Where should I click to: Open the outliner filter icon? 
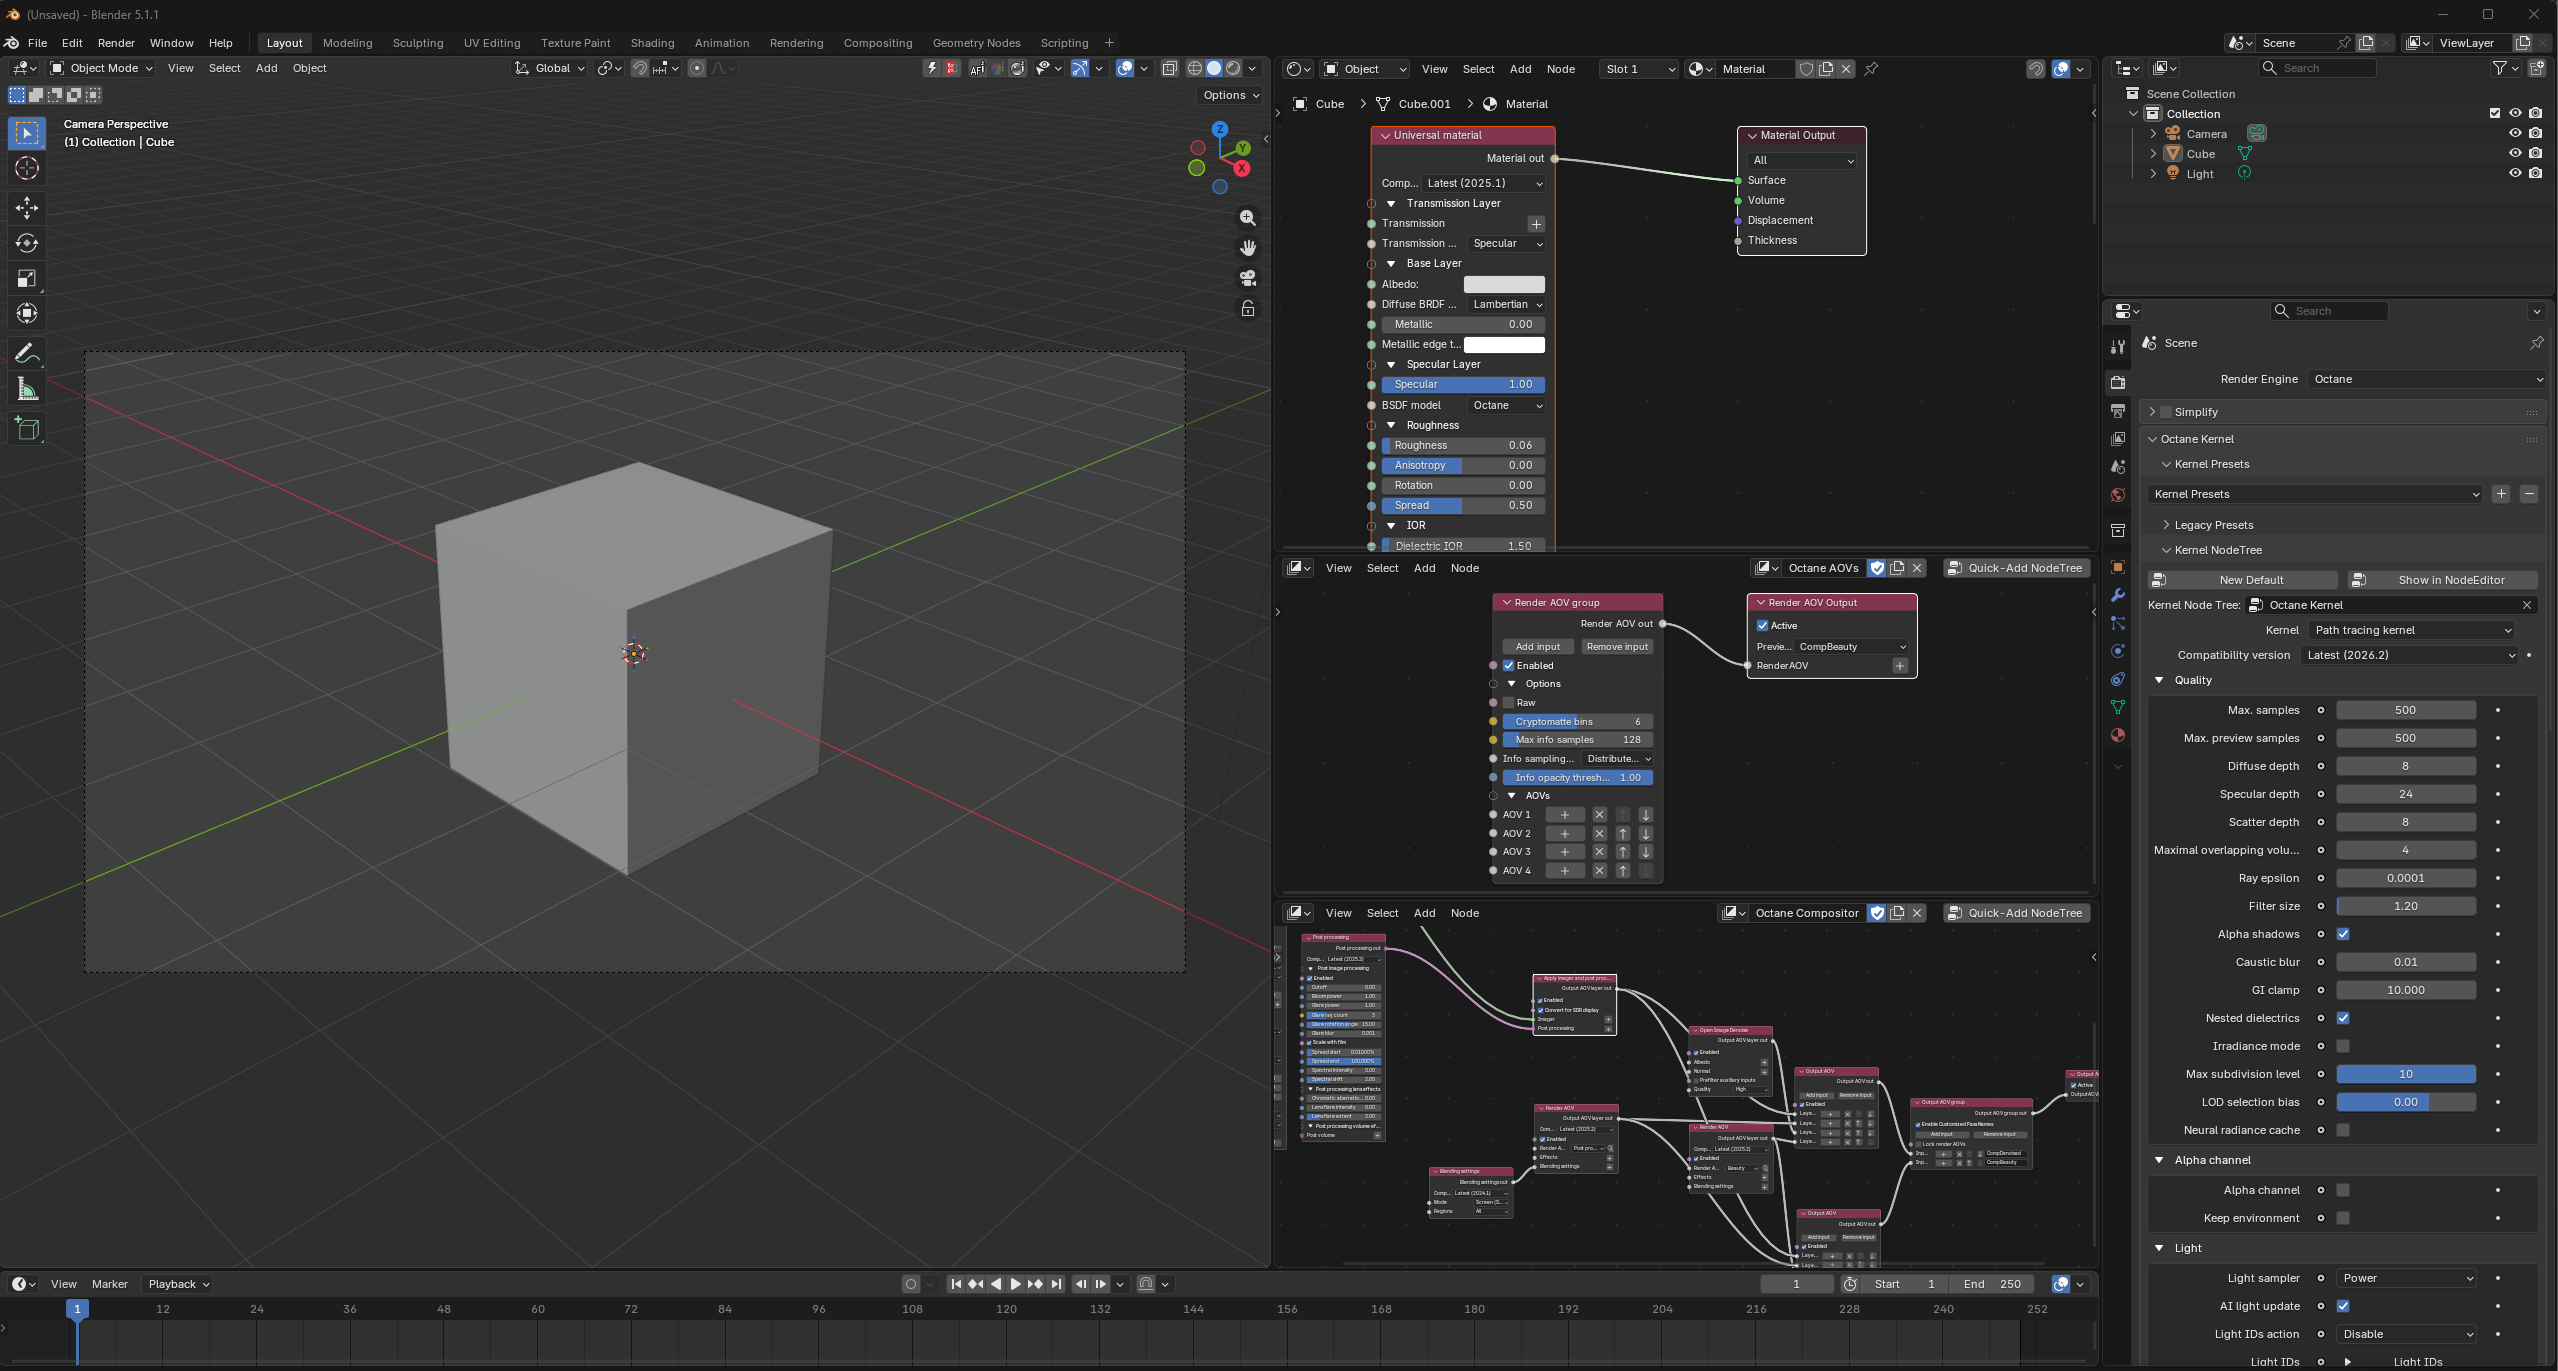tap(2503, 68)
